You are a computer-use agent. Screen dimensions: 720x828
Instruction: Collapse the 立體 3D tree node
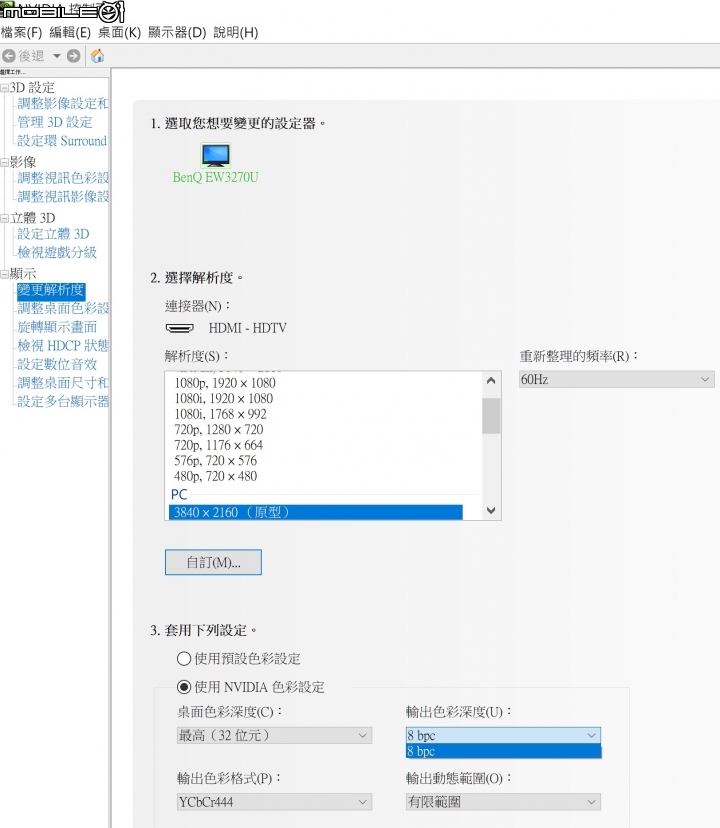4,218
